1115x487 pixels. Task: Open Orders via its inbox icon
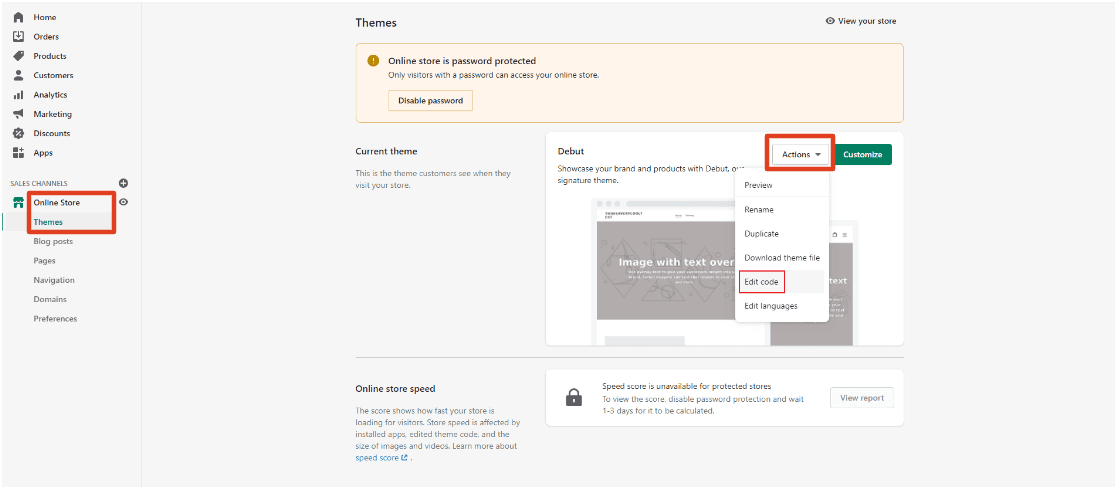pos(18,36)
